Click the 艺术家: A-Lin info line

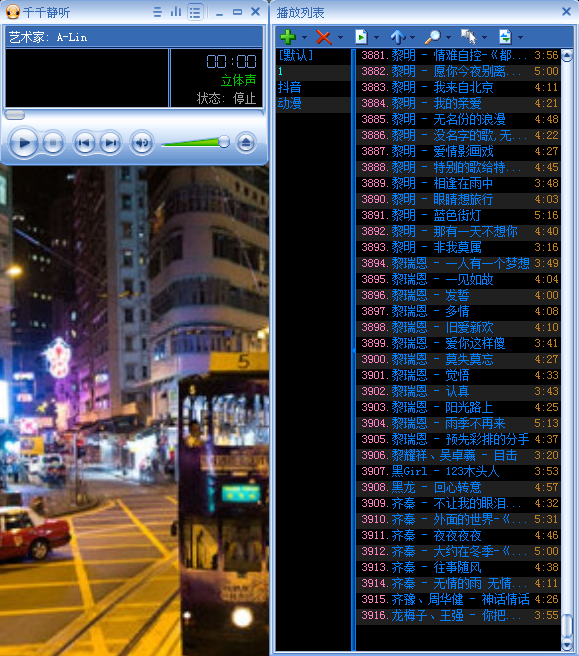(48, 37)
